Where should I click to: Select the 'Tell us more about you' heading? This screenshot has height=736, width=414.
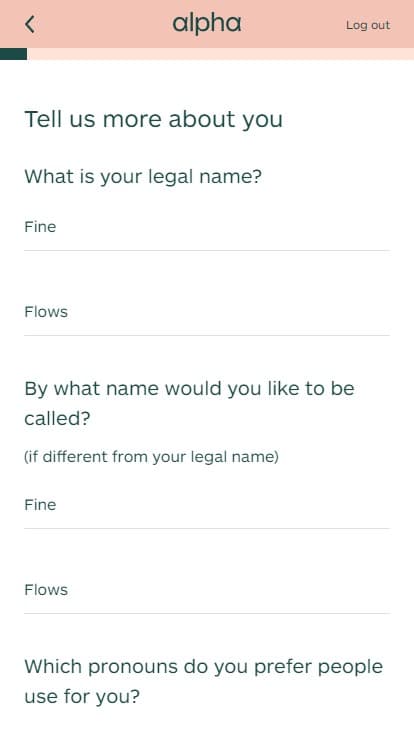point(153,119)
